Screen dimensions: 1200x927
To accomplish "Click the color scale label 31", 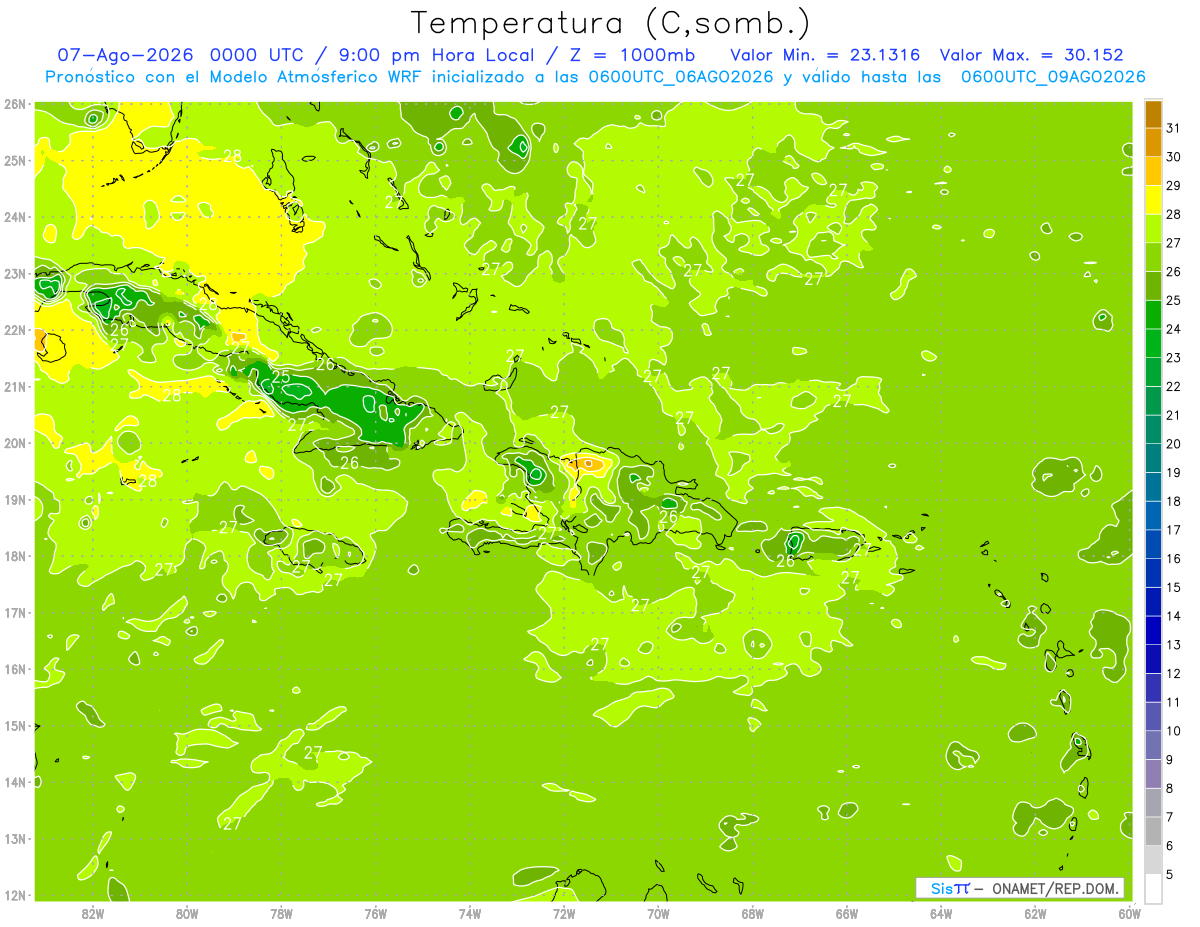I will coord(1174,128).
